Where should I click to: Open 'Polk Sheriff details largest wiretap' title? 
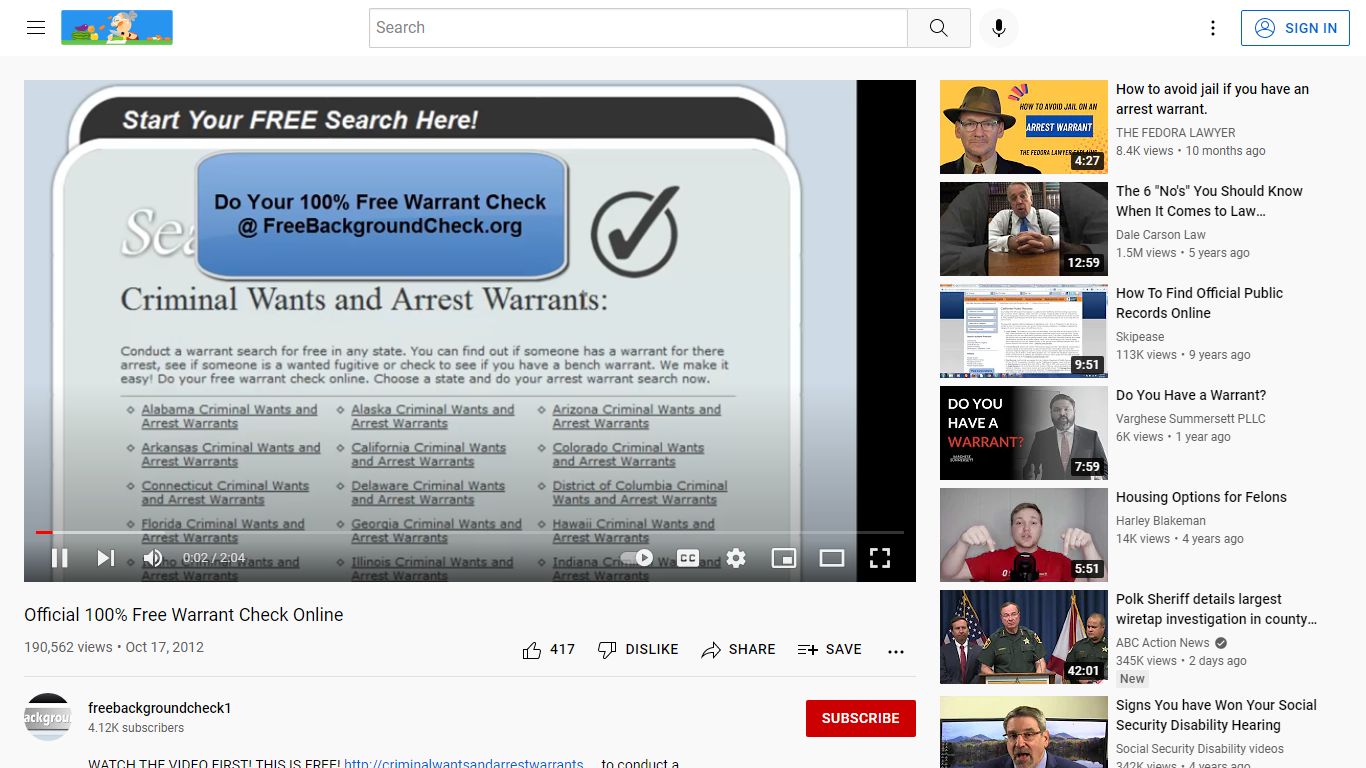click(1216, 609)
